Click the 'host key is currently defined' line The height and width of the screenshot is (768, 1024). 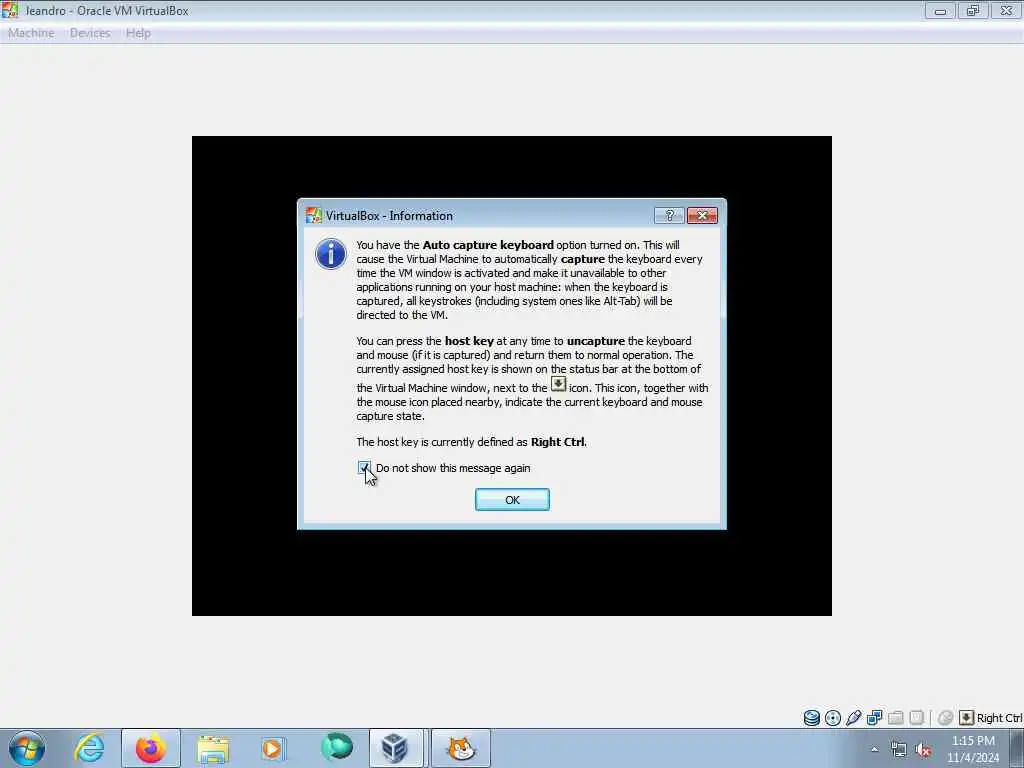pos(472,442)
